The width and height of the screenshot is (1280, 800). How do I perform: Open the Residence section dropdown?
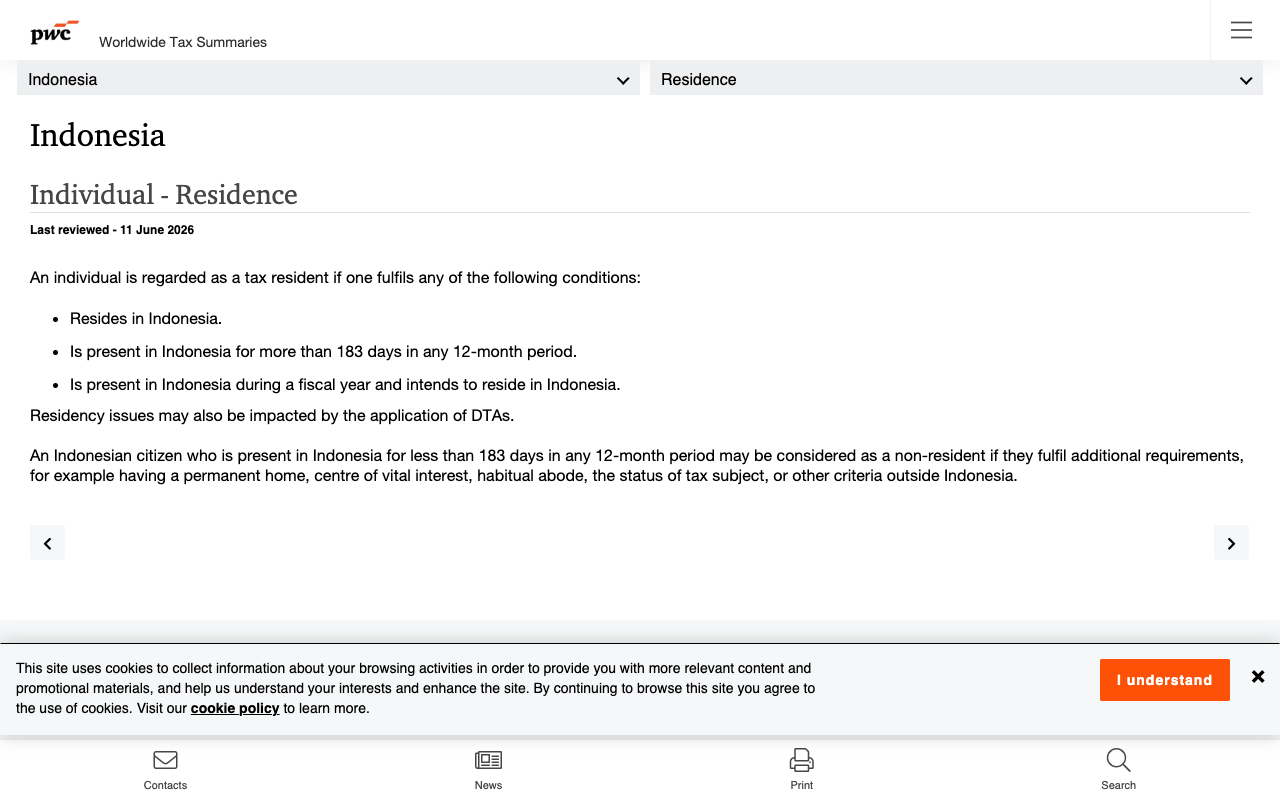point(956,79)
